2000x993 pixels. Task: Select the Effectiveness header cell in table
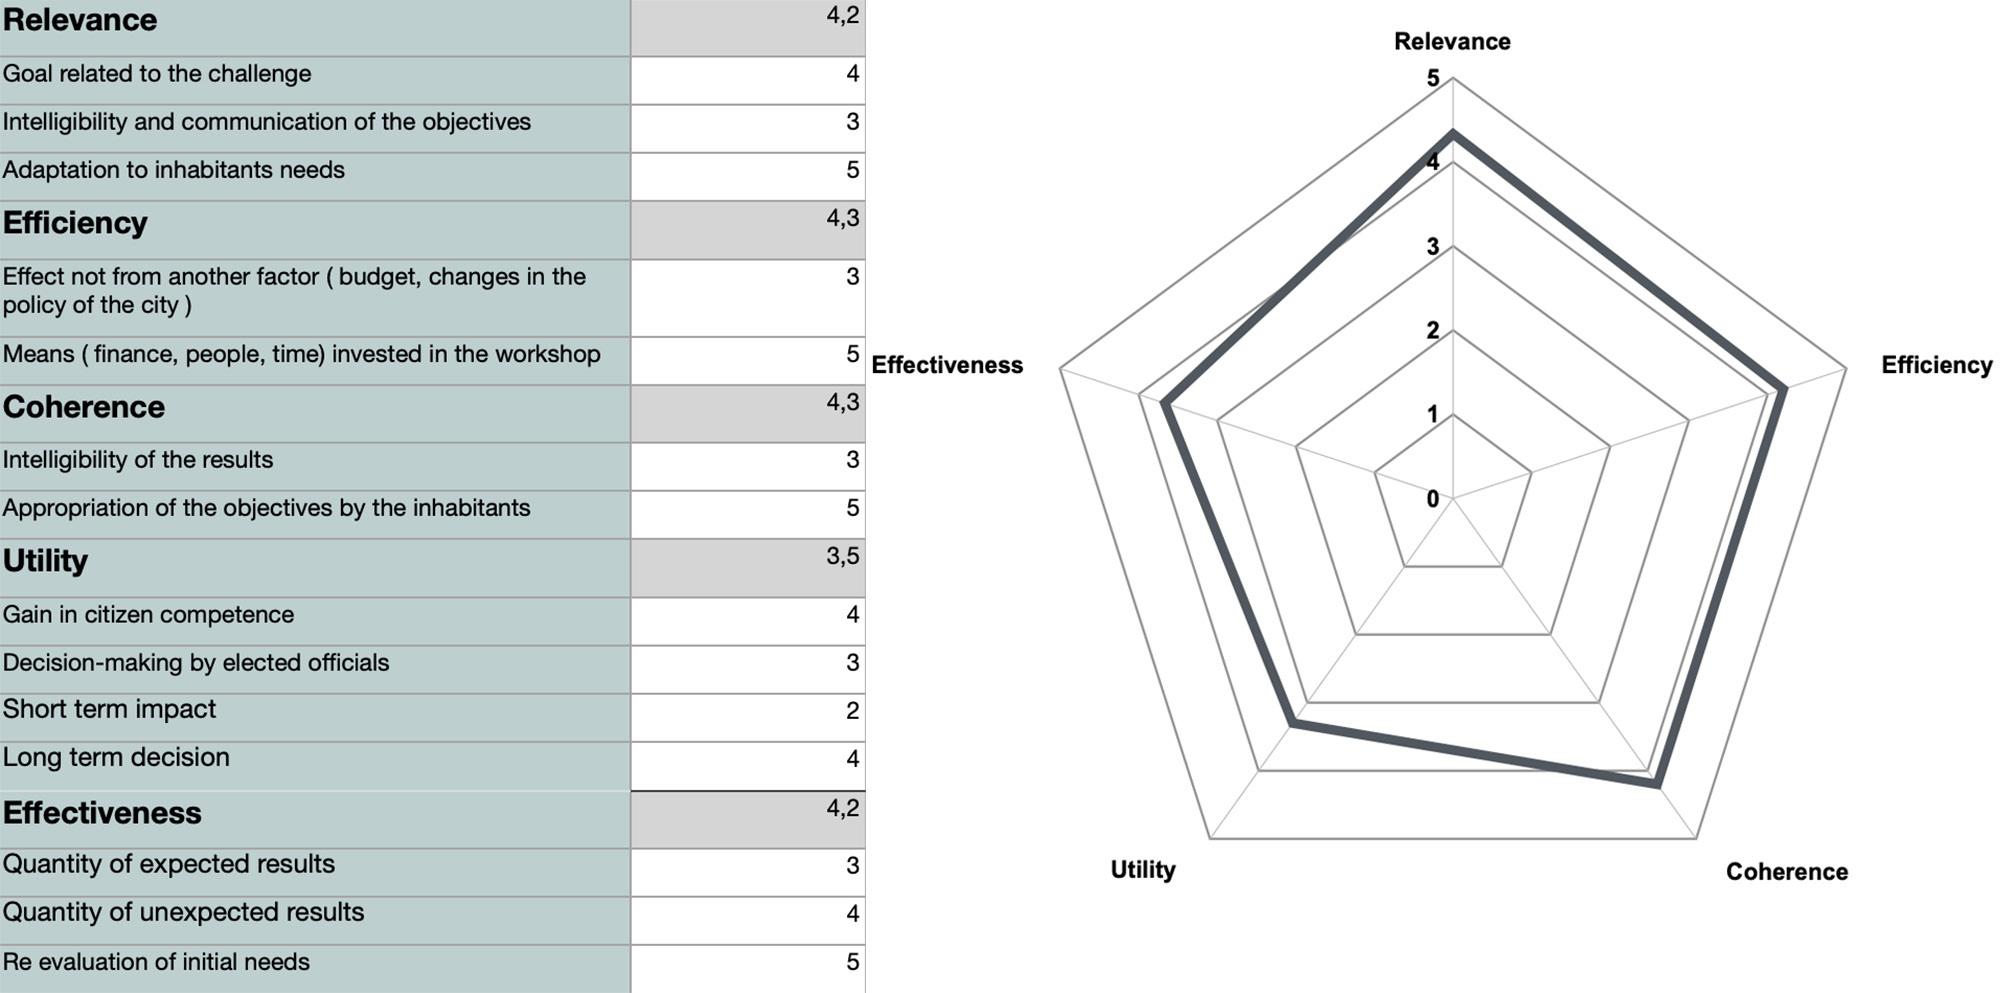point(315,820)
